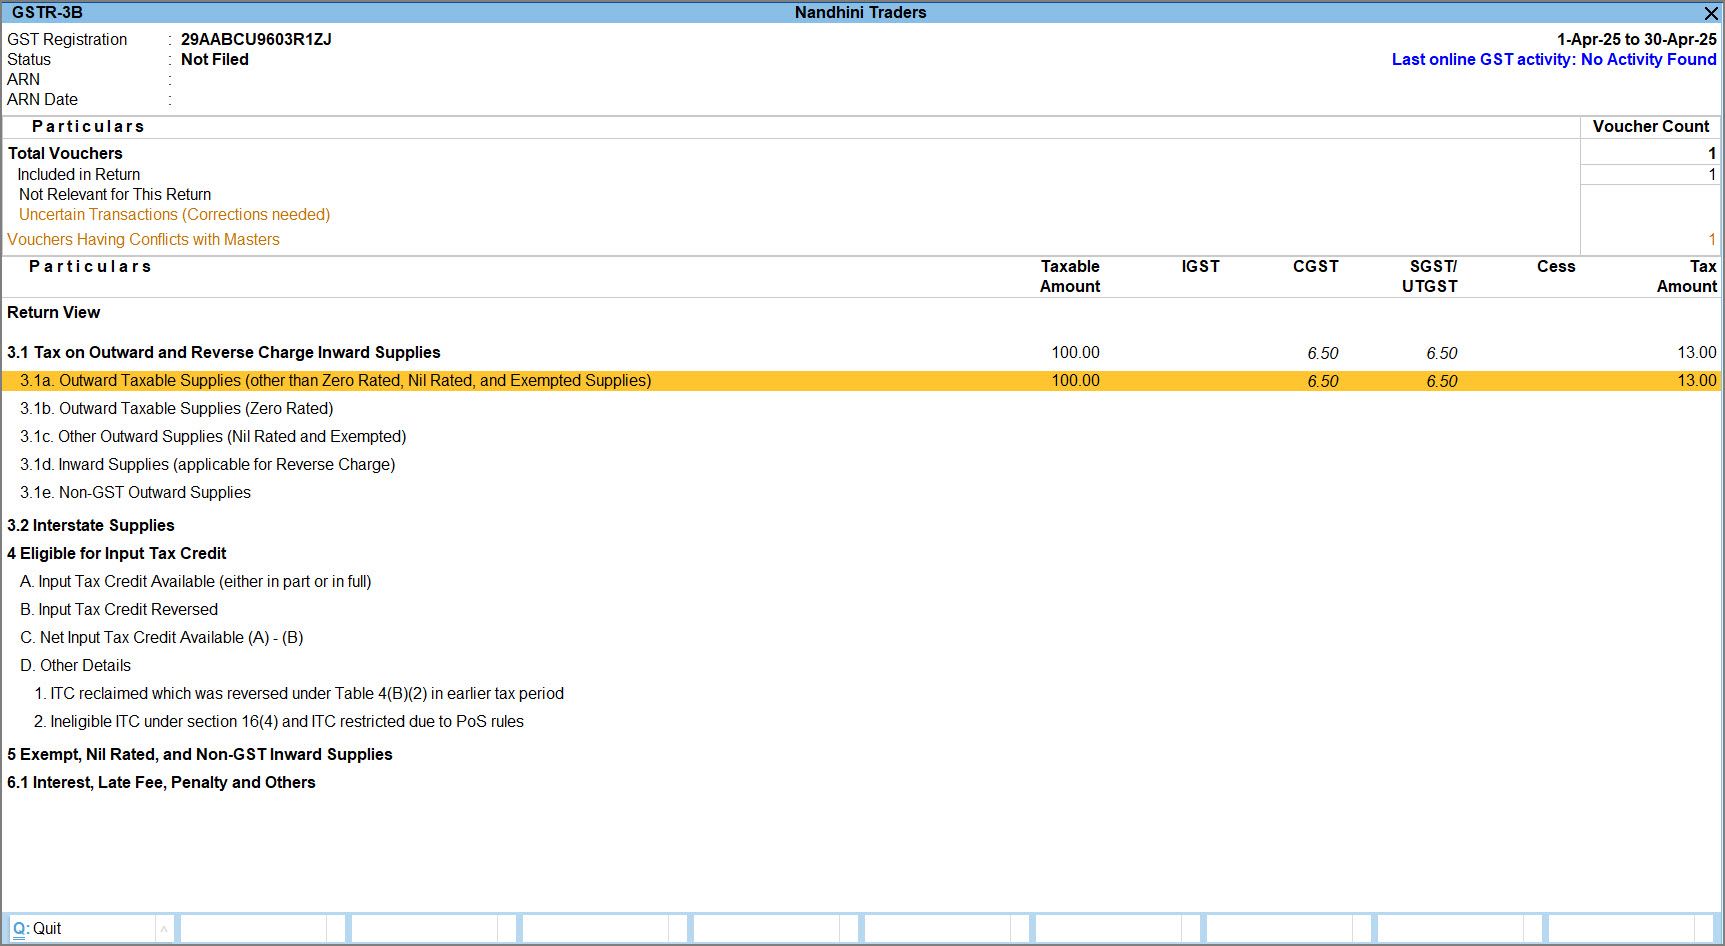Expand the 3.2 Interstate Supplies section
The image size is (1725, 946).
(91, 526)
